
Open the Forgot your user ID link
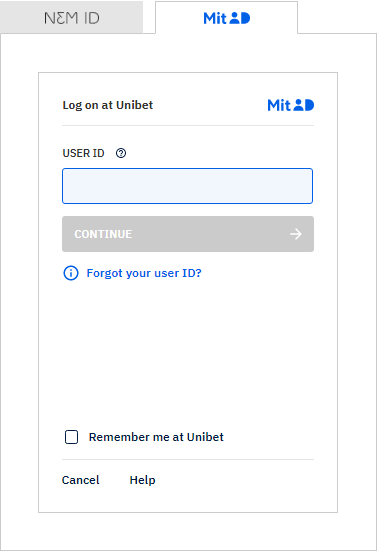144,273
